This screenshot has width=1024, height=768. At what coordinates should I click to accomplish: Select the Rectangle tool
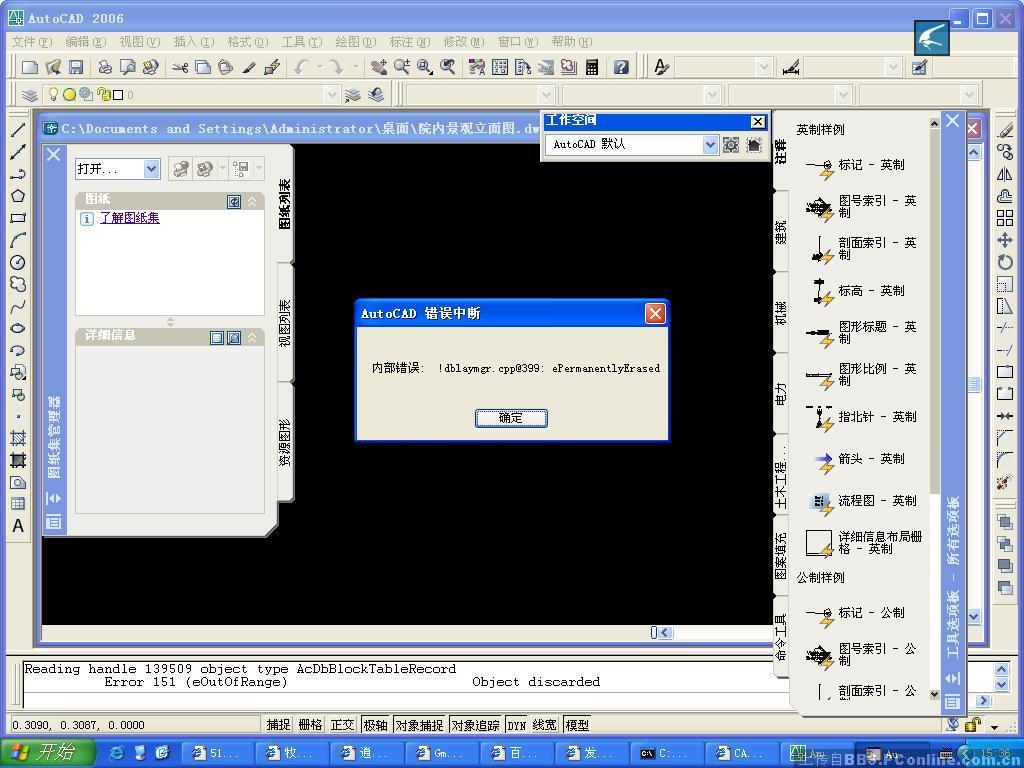tap(18, 218)
